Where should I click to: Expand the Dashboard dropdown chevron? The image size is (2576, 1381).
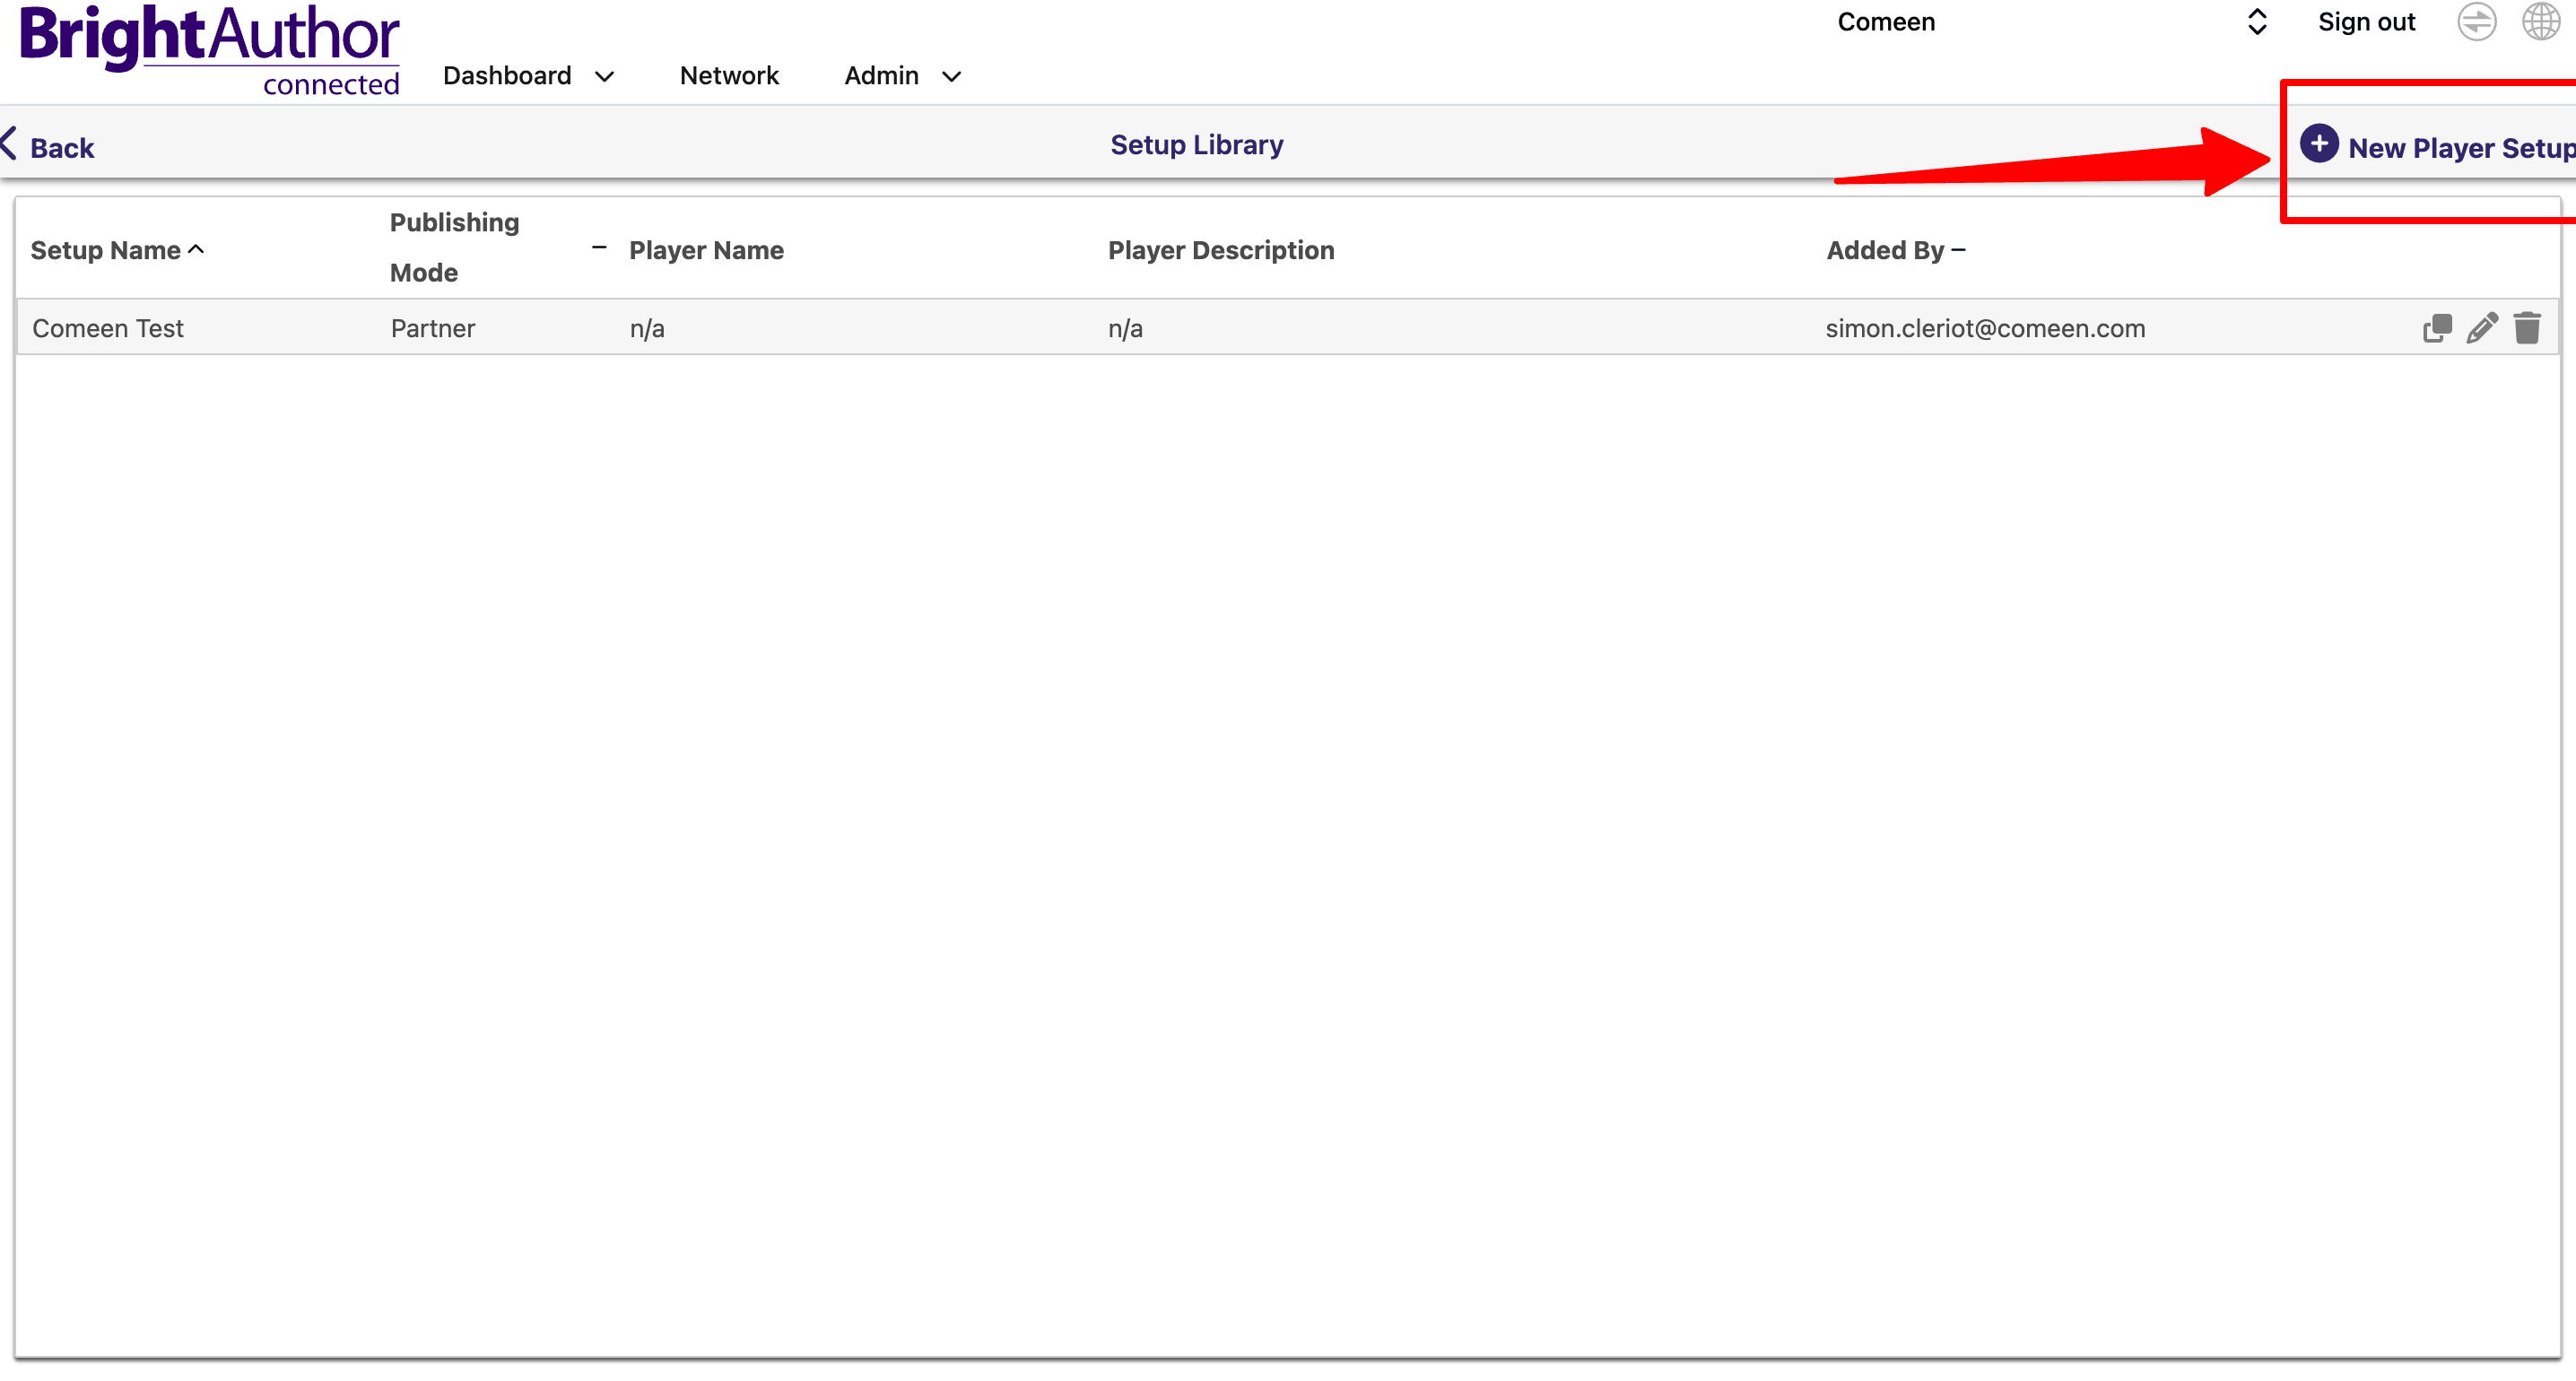604,77
